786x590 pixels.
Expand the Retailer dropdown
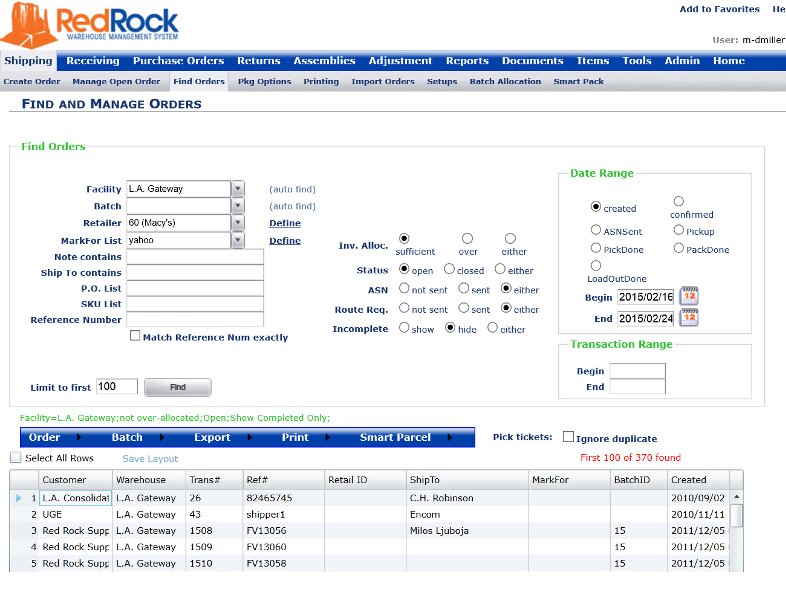[x=238, y=223]
